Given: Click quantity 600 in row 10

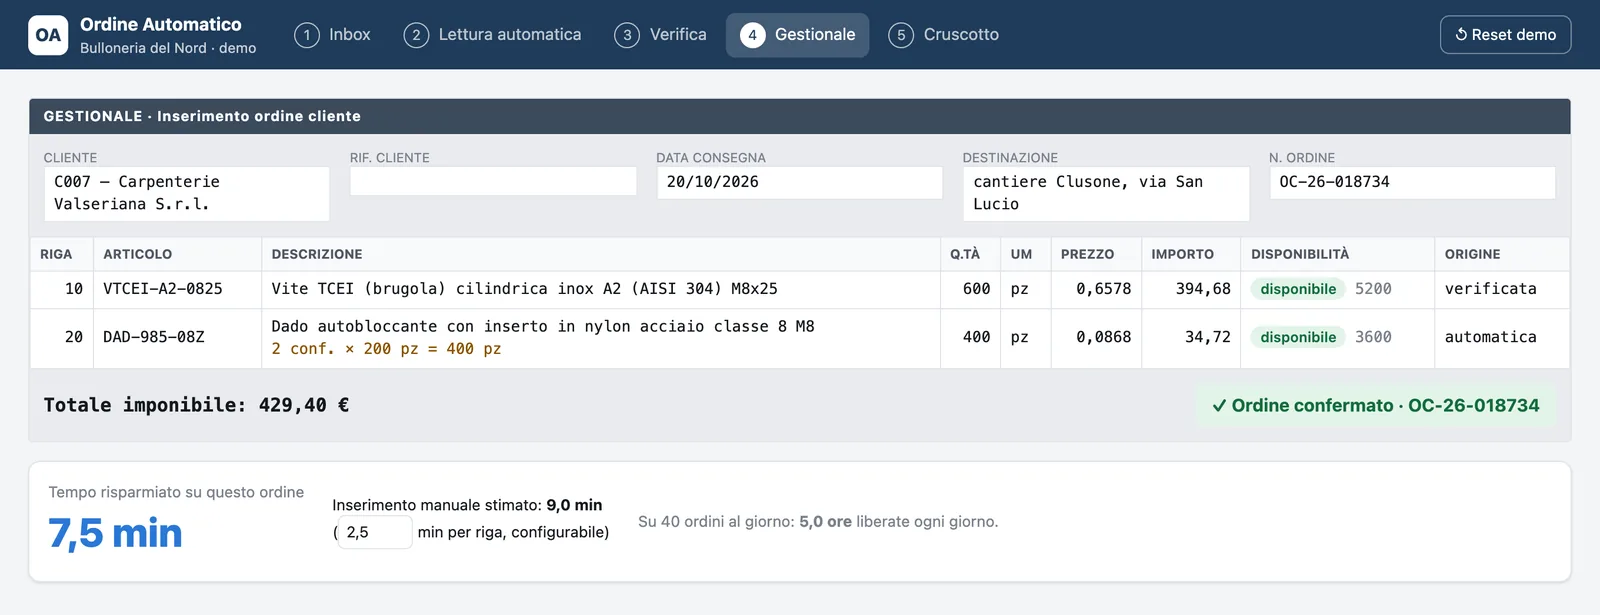Looking at the screenshot, I should 977,289.
